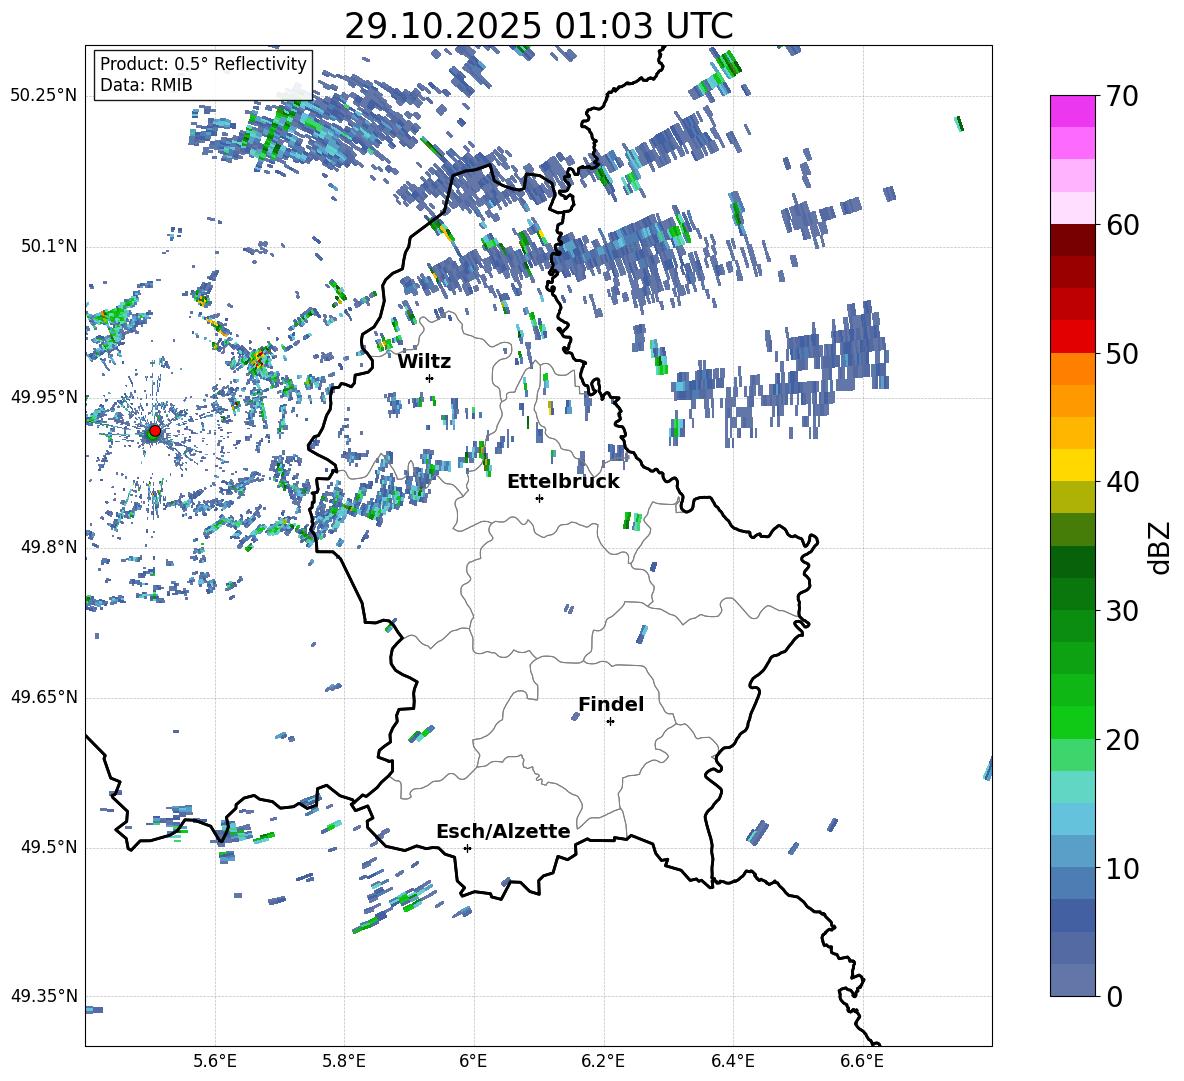Click the timestamp title 29.10.2025 01:03 UTC

(538, 26)
